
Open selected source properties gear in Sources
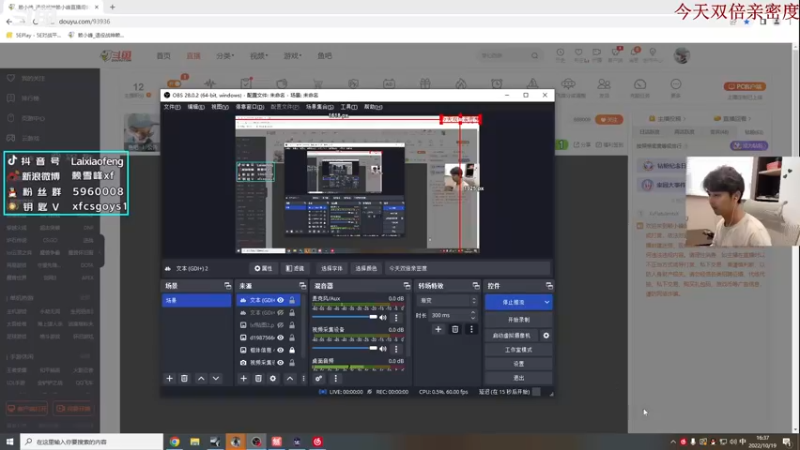(x=273, y=379)
